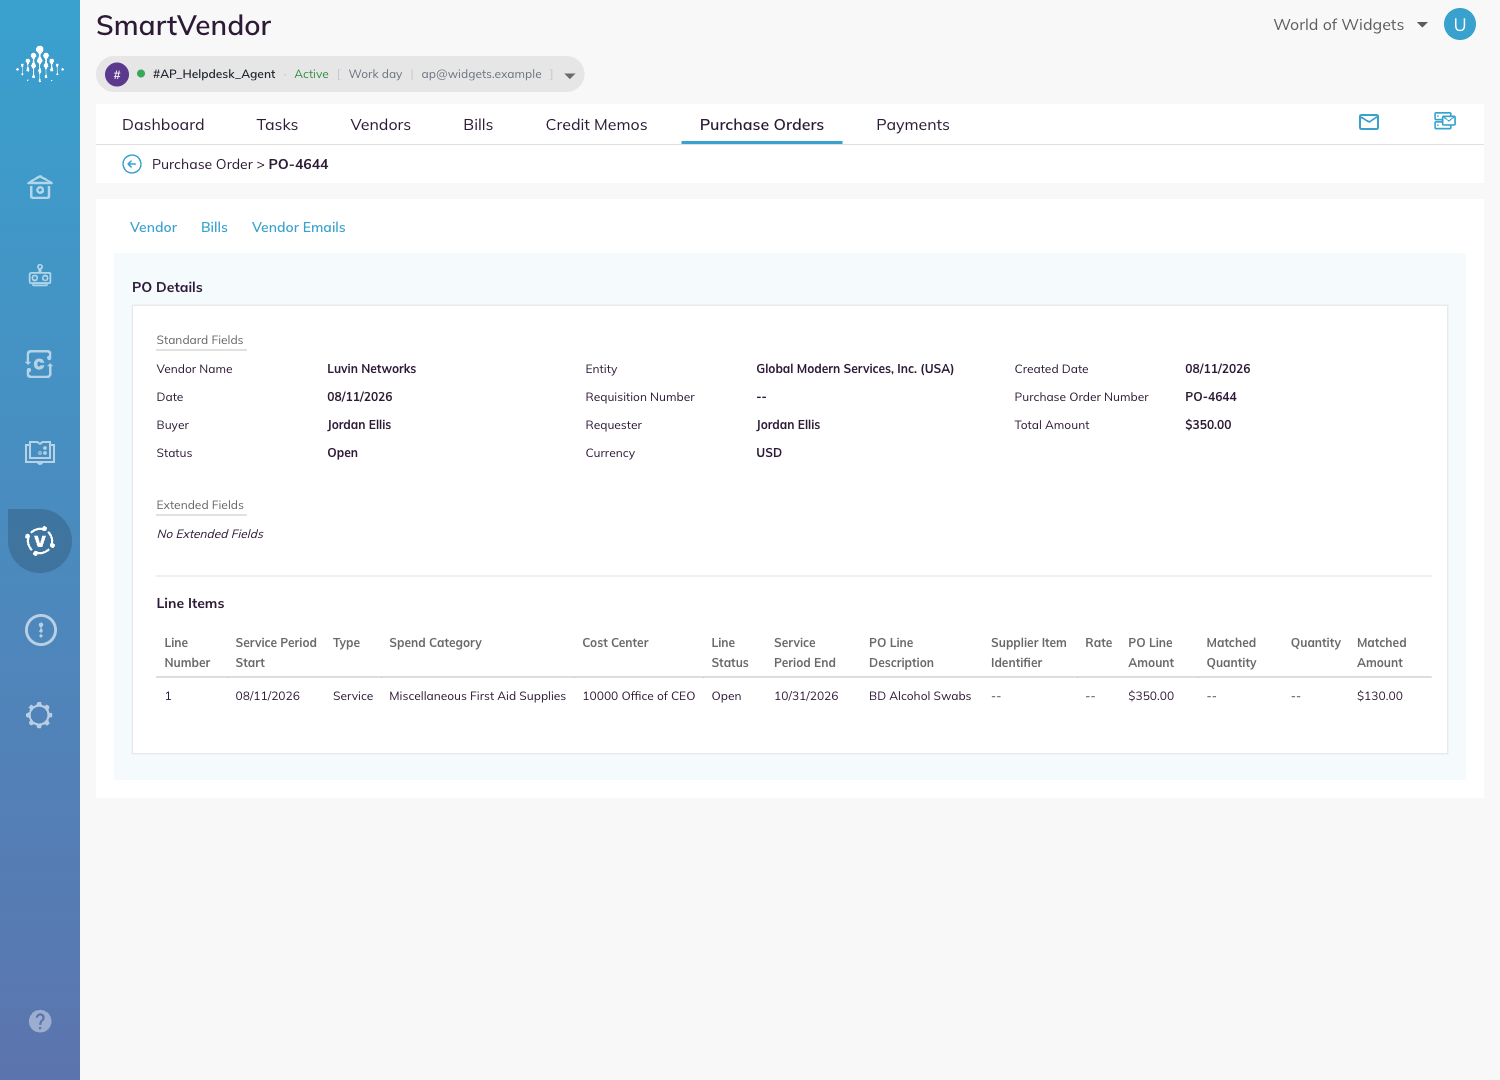The height and width of the screenshot is (1080, 1500).
Task: Switch to the Bills main tab
Action: tap(478, 124)
